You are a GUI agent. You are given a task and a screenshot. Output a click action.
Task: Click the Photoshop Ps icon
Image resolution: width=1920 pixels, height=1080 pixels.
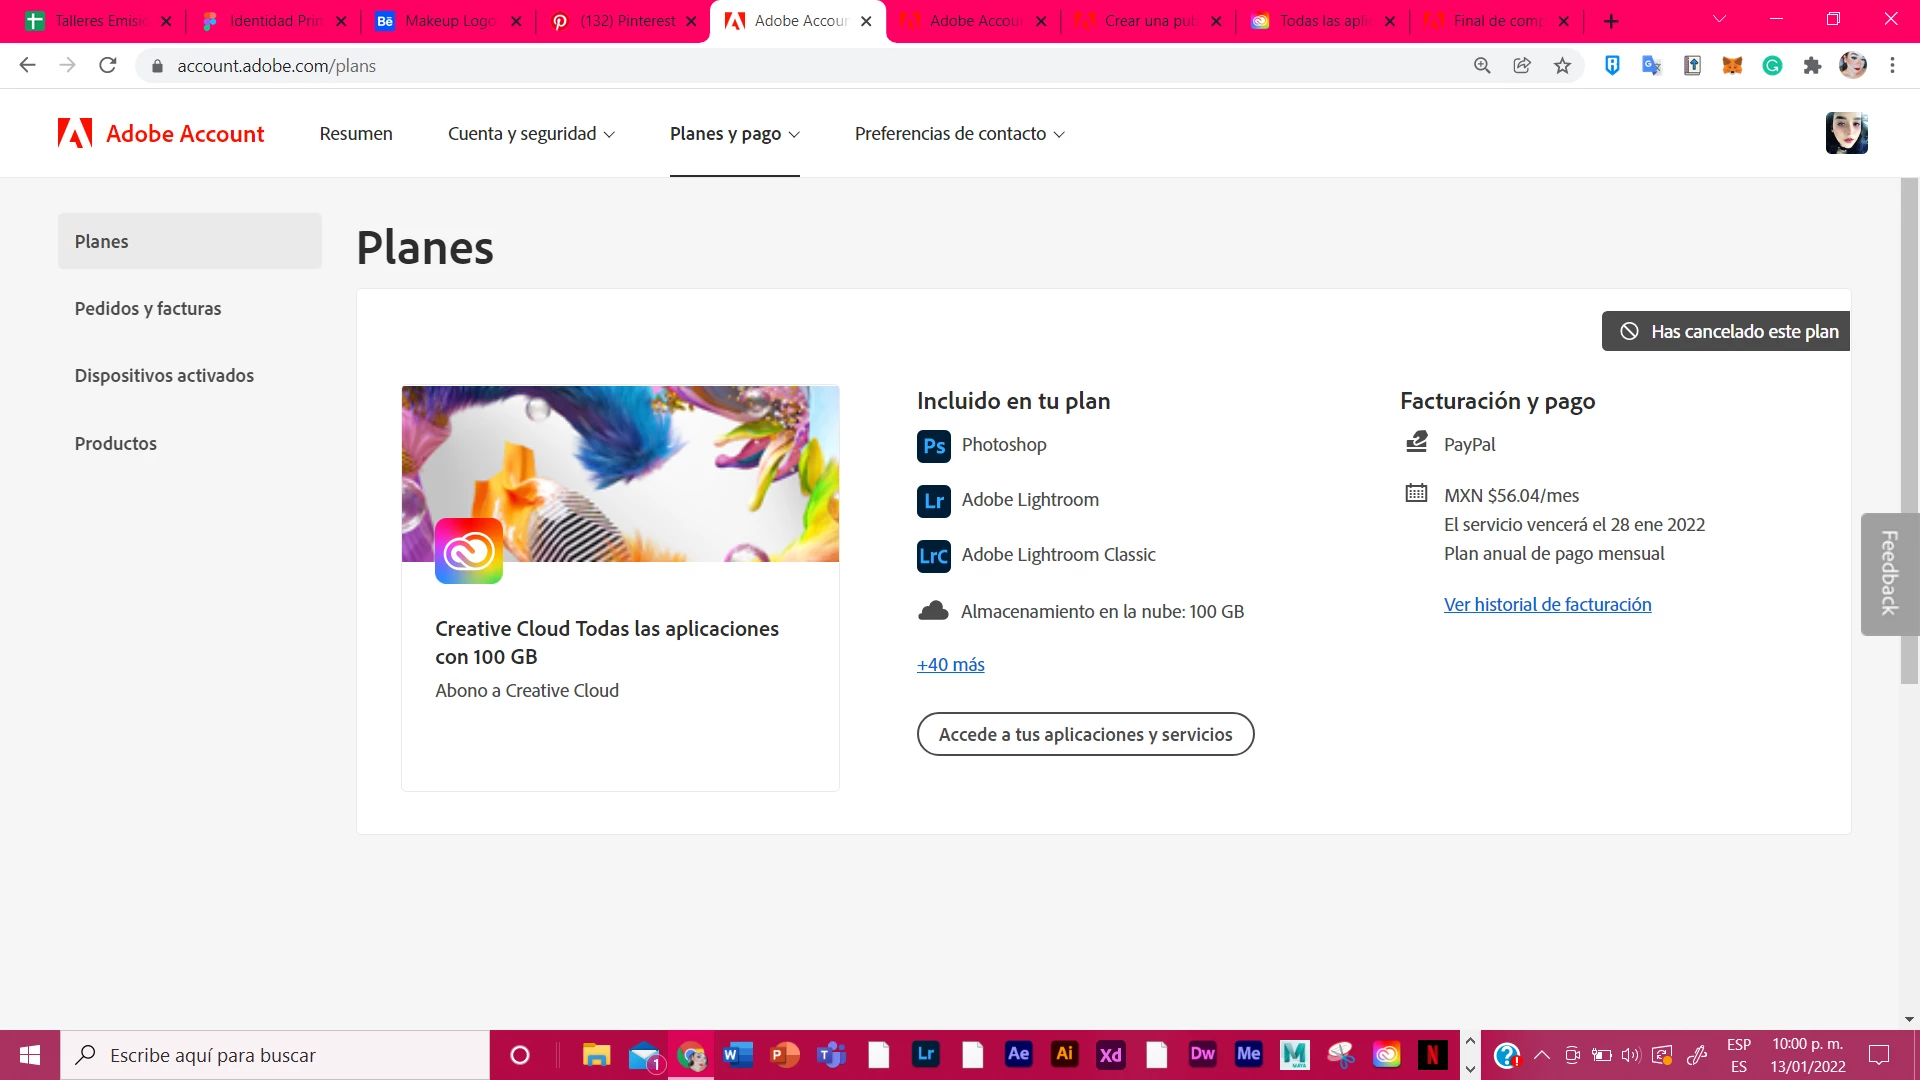(x=934, y=446)
